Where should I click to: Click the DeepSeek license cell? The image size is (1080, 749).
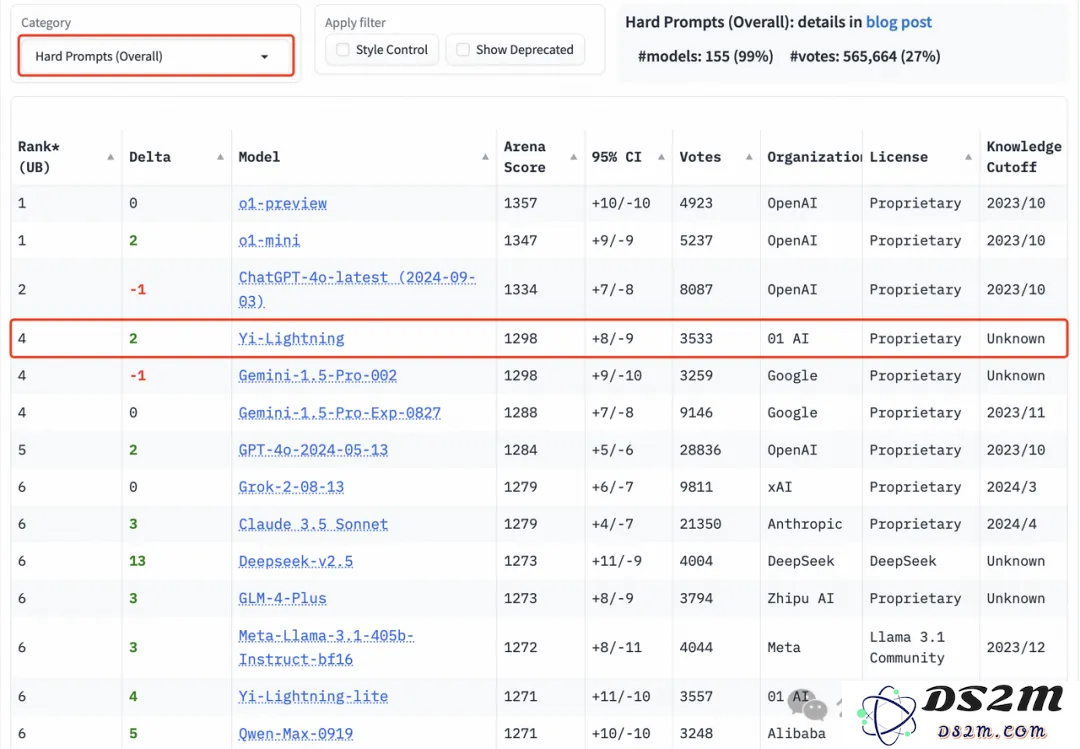pyautogui.click(x=903, y=562)
